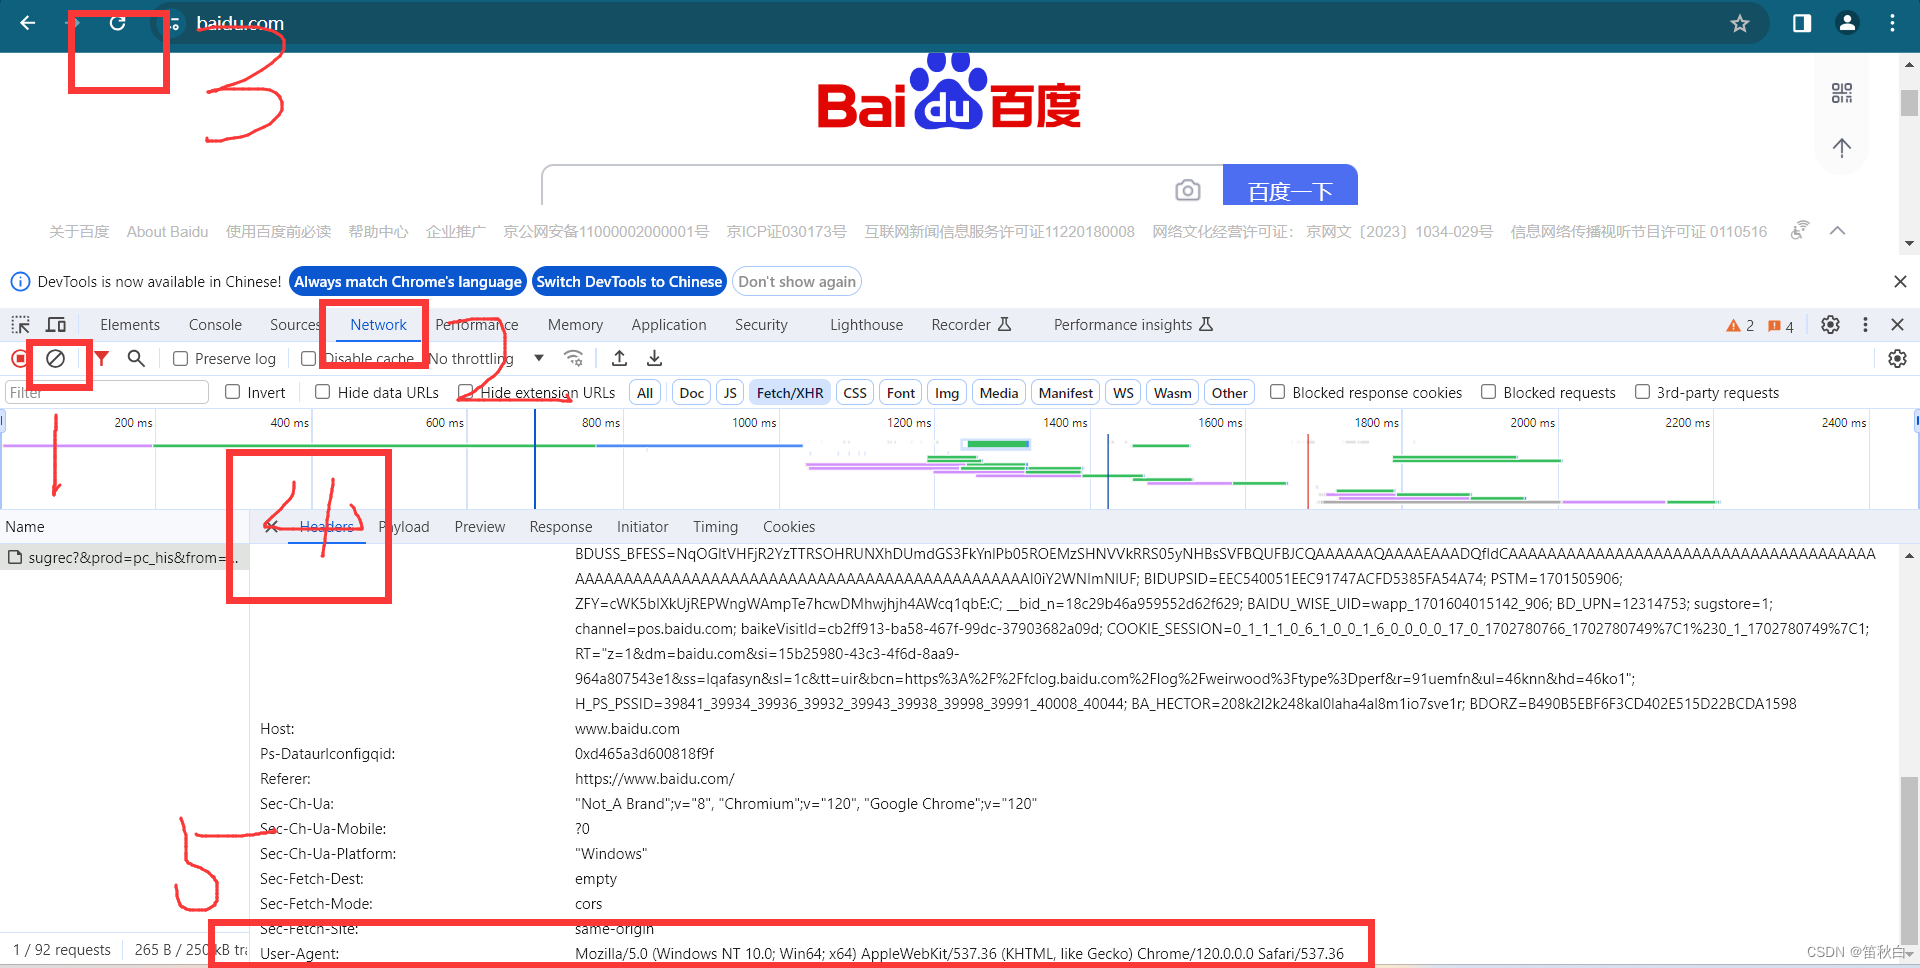Open the Performance insights tab
This screenshot has height=968, width=1920.
[x=1132, y=325]
